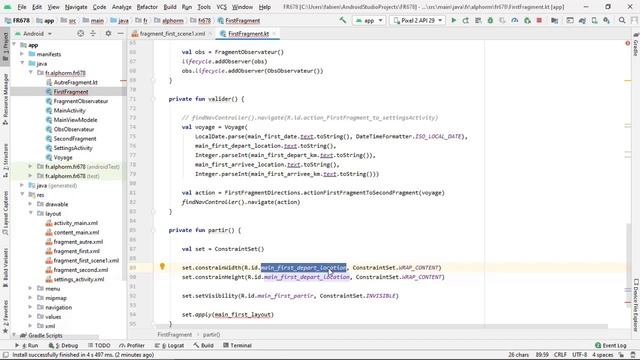The height and width of the screenshot is (360, 640).
Task: Open the Refactor menu
Action: [x=147, y=7]
